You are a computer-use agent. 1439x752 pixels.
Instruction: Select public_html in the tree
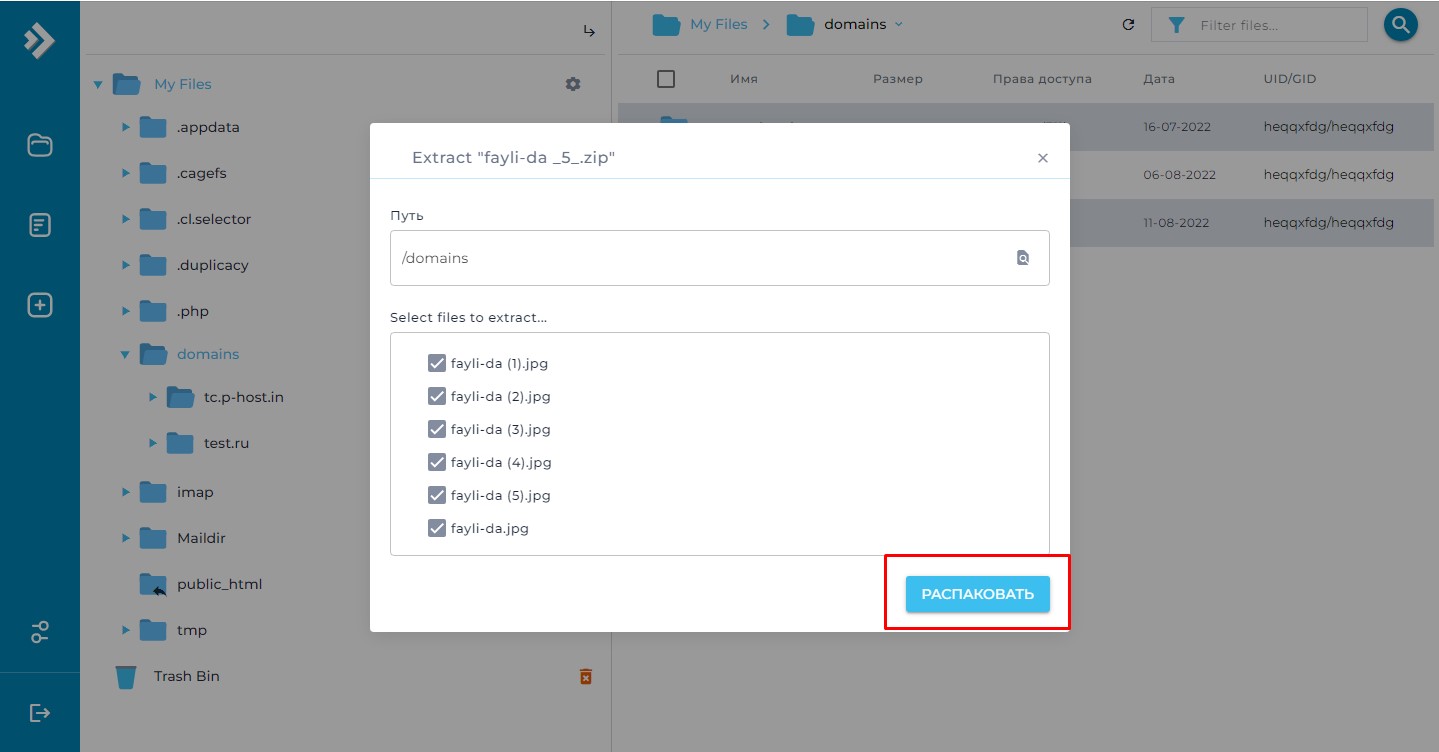(x=219, y=584)
